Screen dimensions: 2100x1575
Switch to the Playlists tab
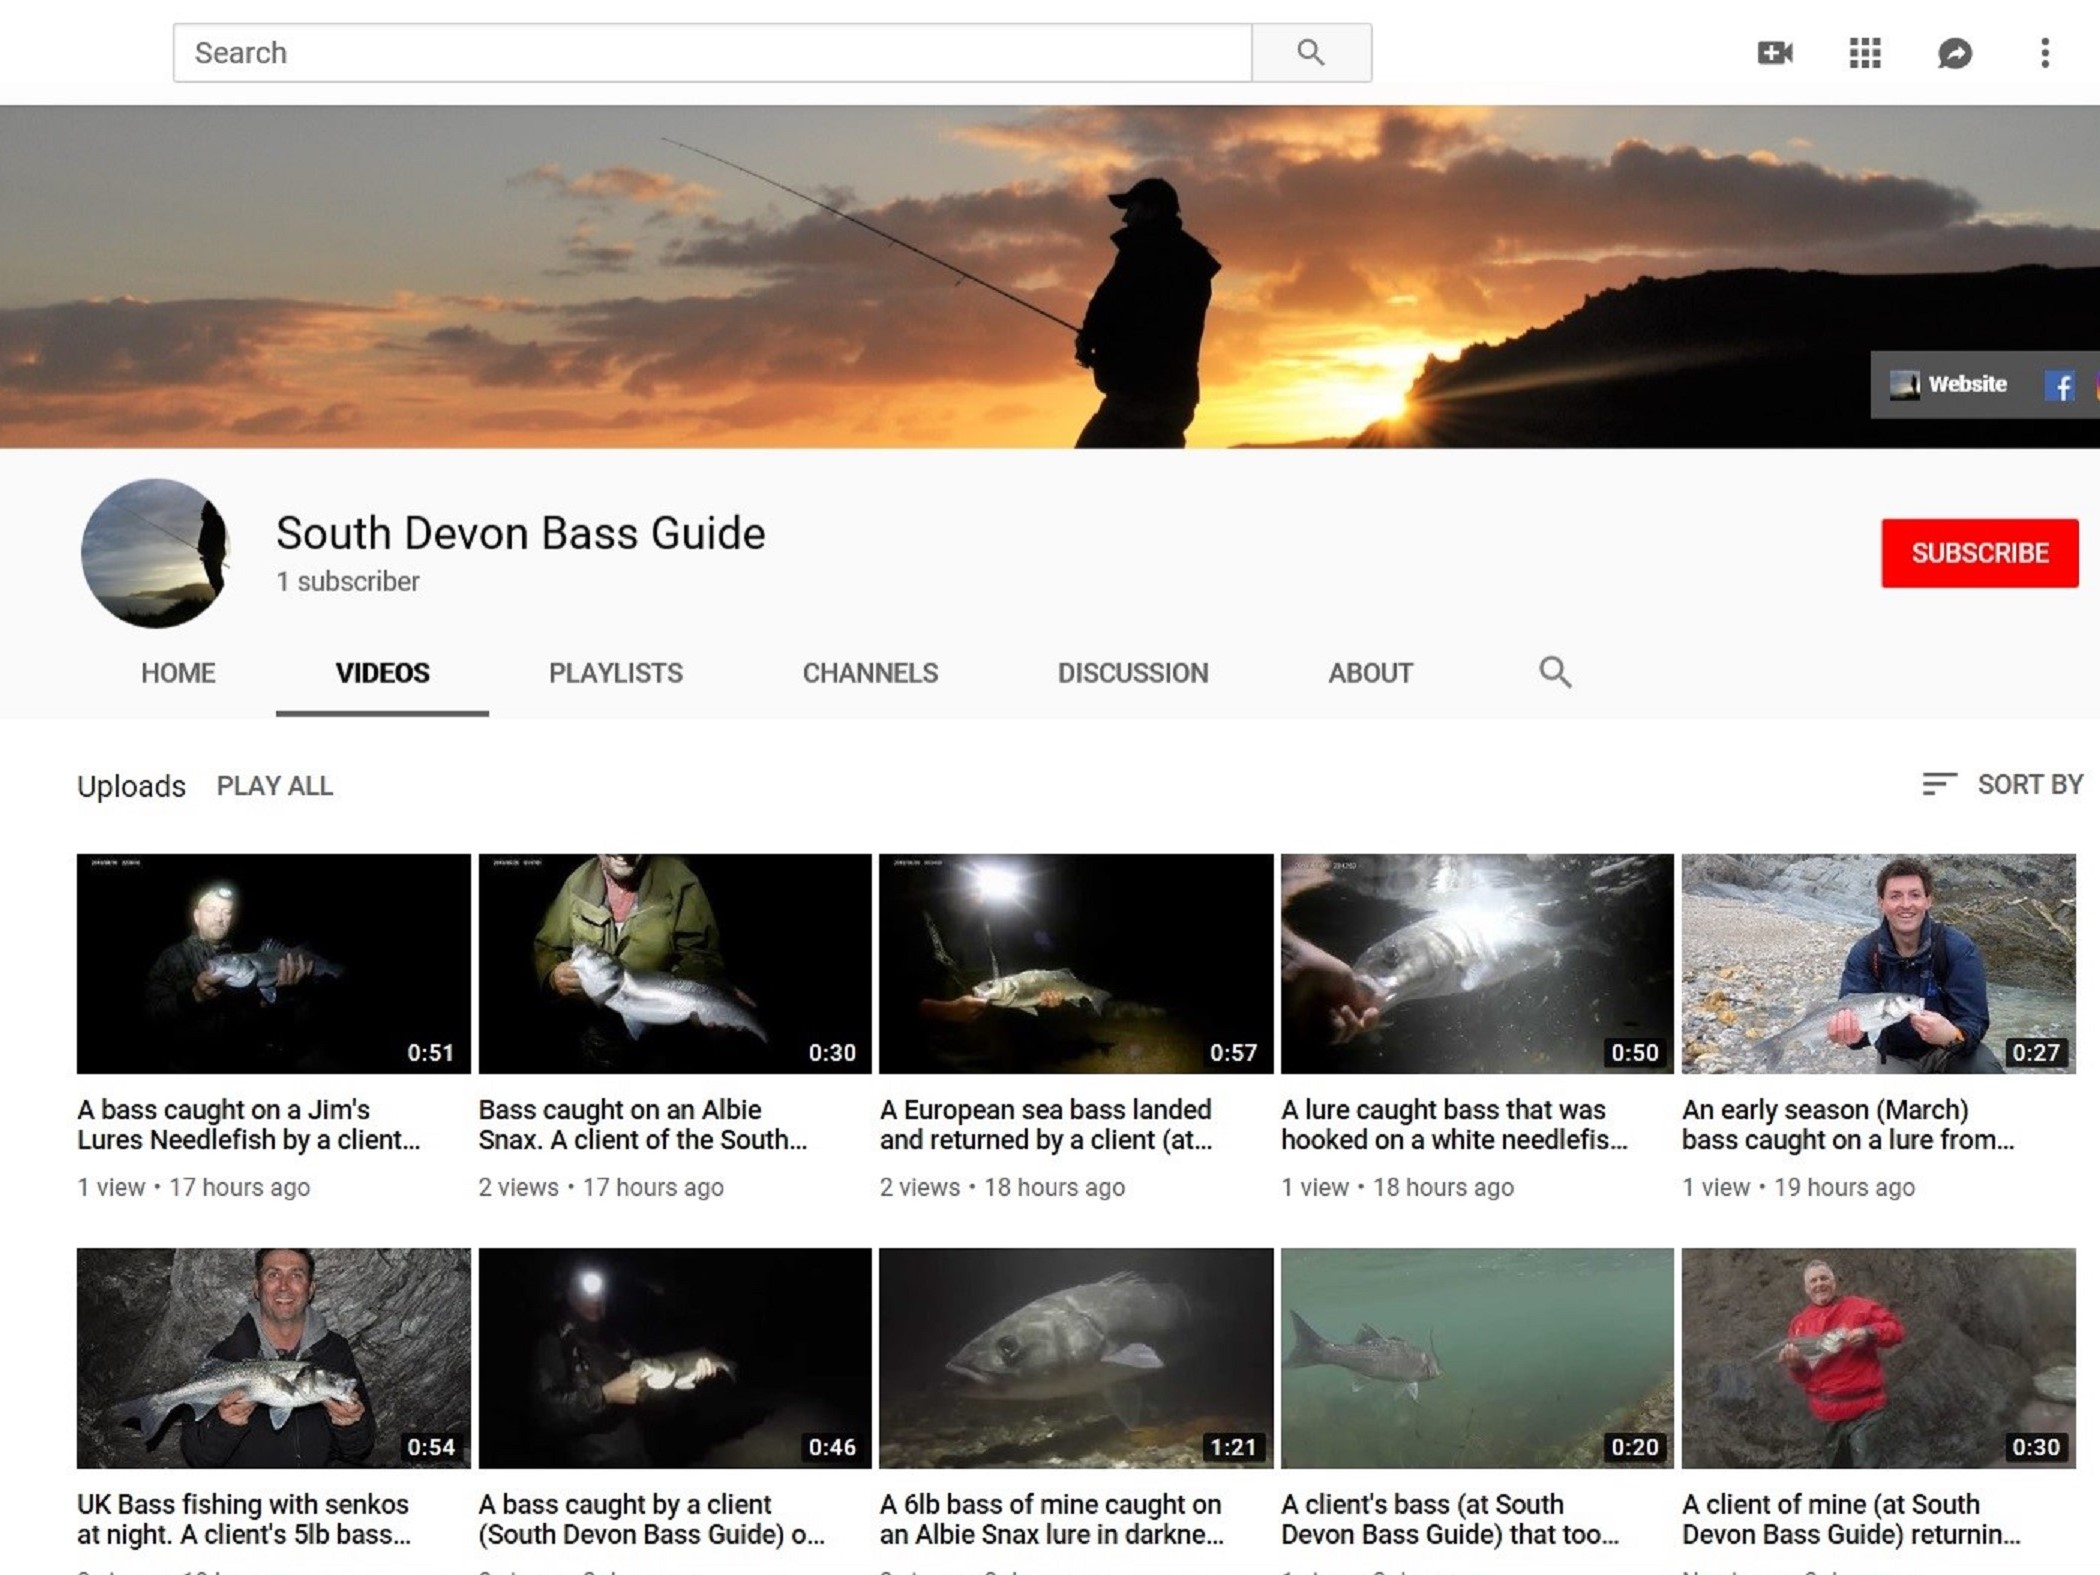[615, 673]
